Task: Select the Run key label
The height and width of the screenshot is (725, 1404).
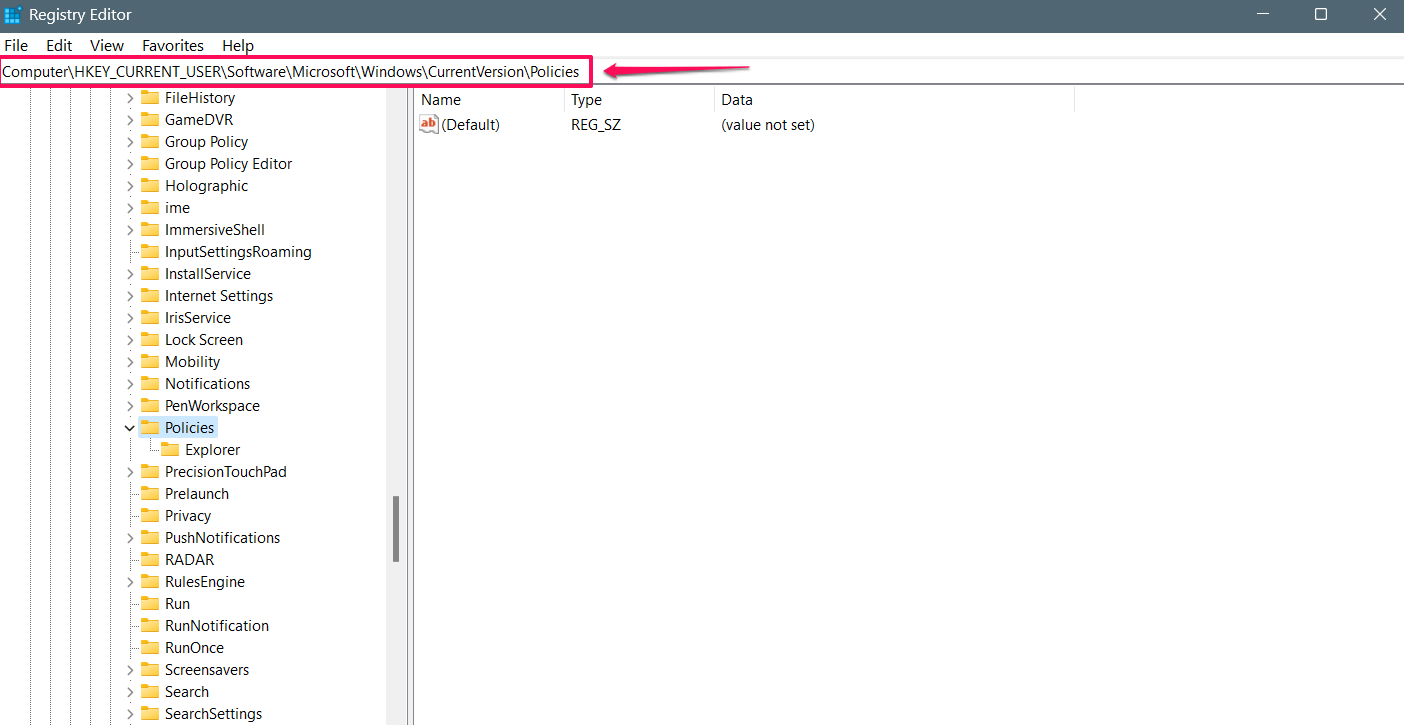Action: tap(177, 604)
